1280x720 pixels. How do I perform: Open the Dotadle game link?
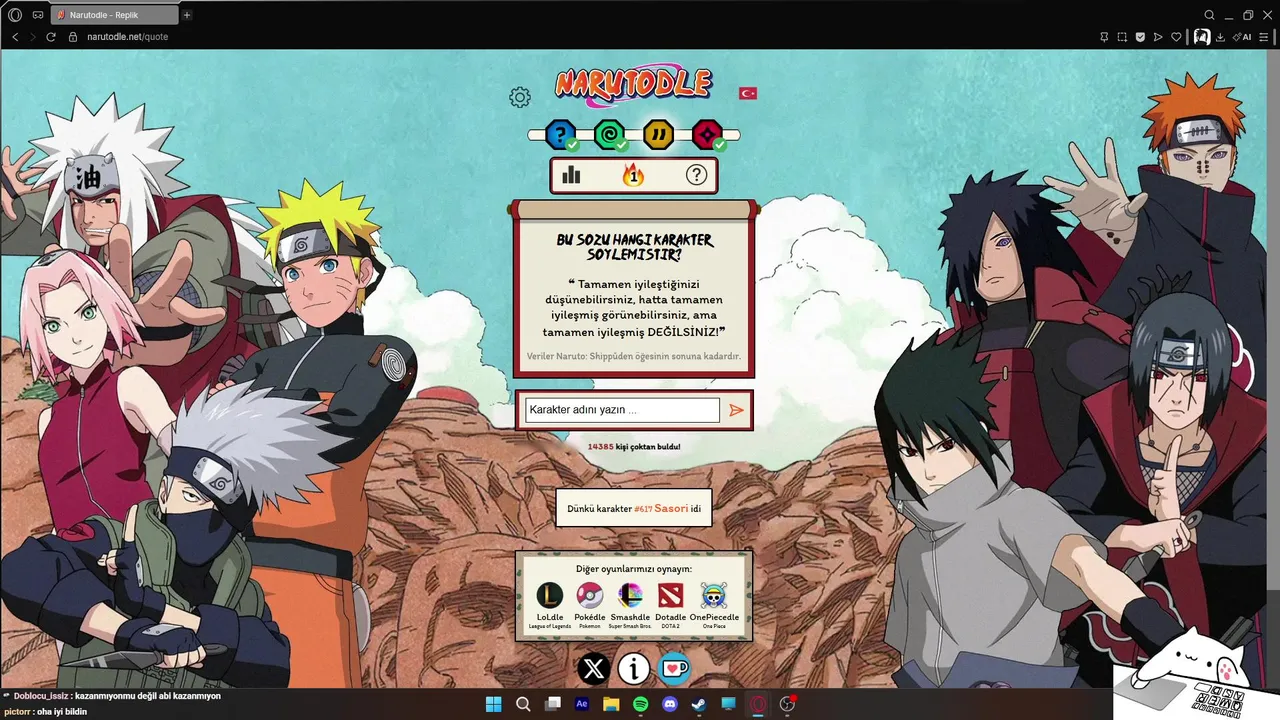[670, 605]
